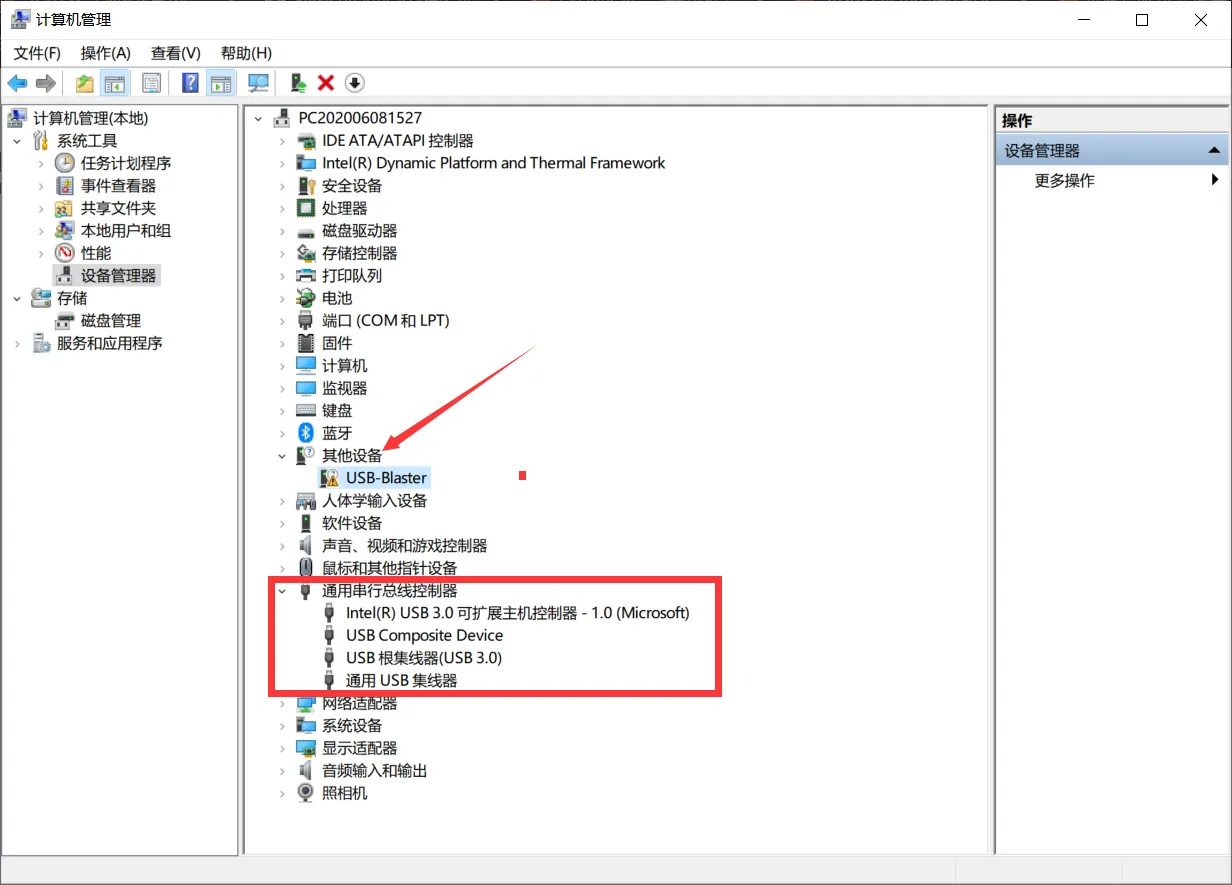Open the 文件(F) menu

(37, 53)
